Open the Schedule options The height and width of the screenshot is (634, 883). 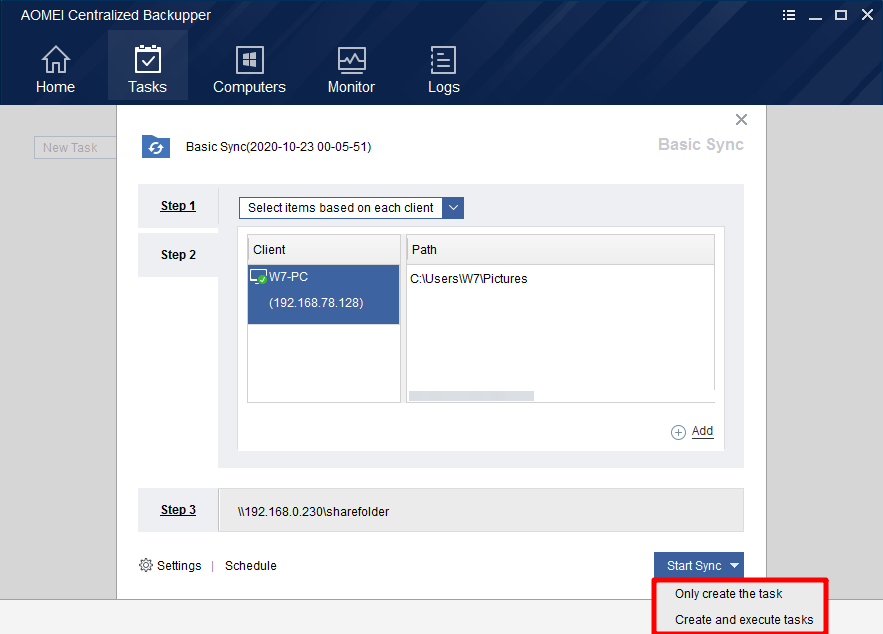coord(251,566)
